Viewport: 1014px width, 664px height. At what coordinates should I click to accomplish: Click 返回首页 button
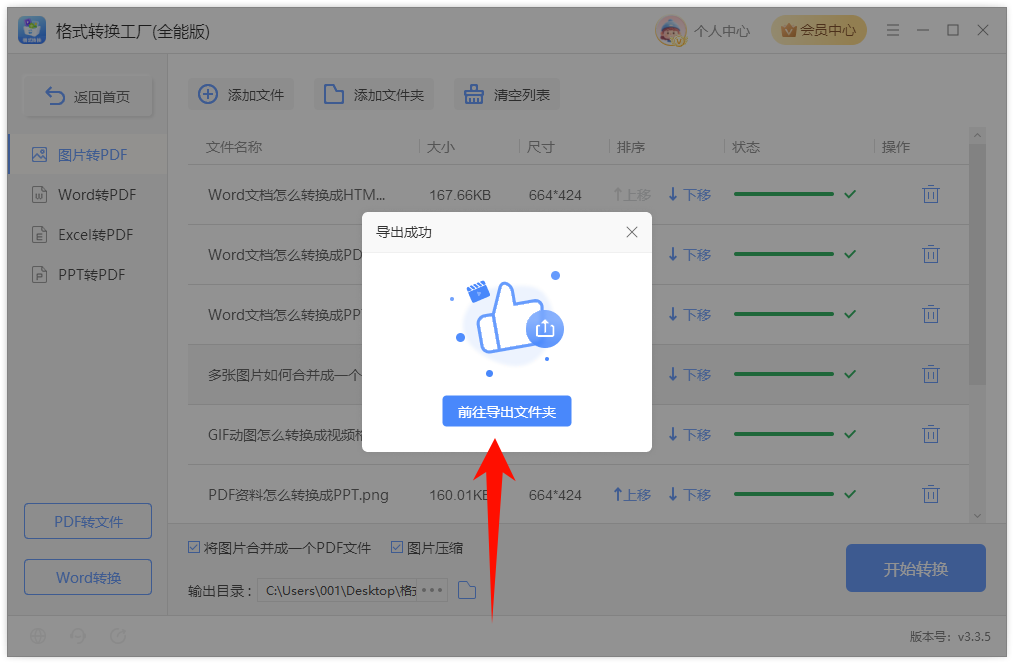click(x=88, y=97)
